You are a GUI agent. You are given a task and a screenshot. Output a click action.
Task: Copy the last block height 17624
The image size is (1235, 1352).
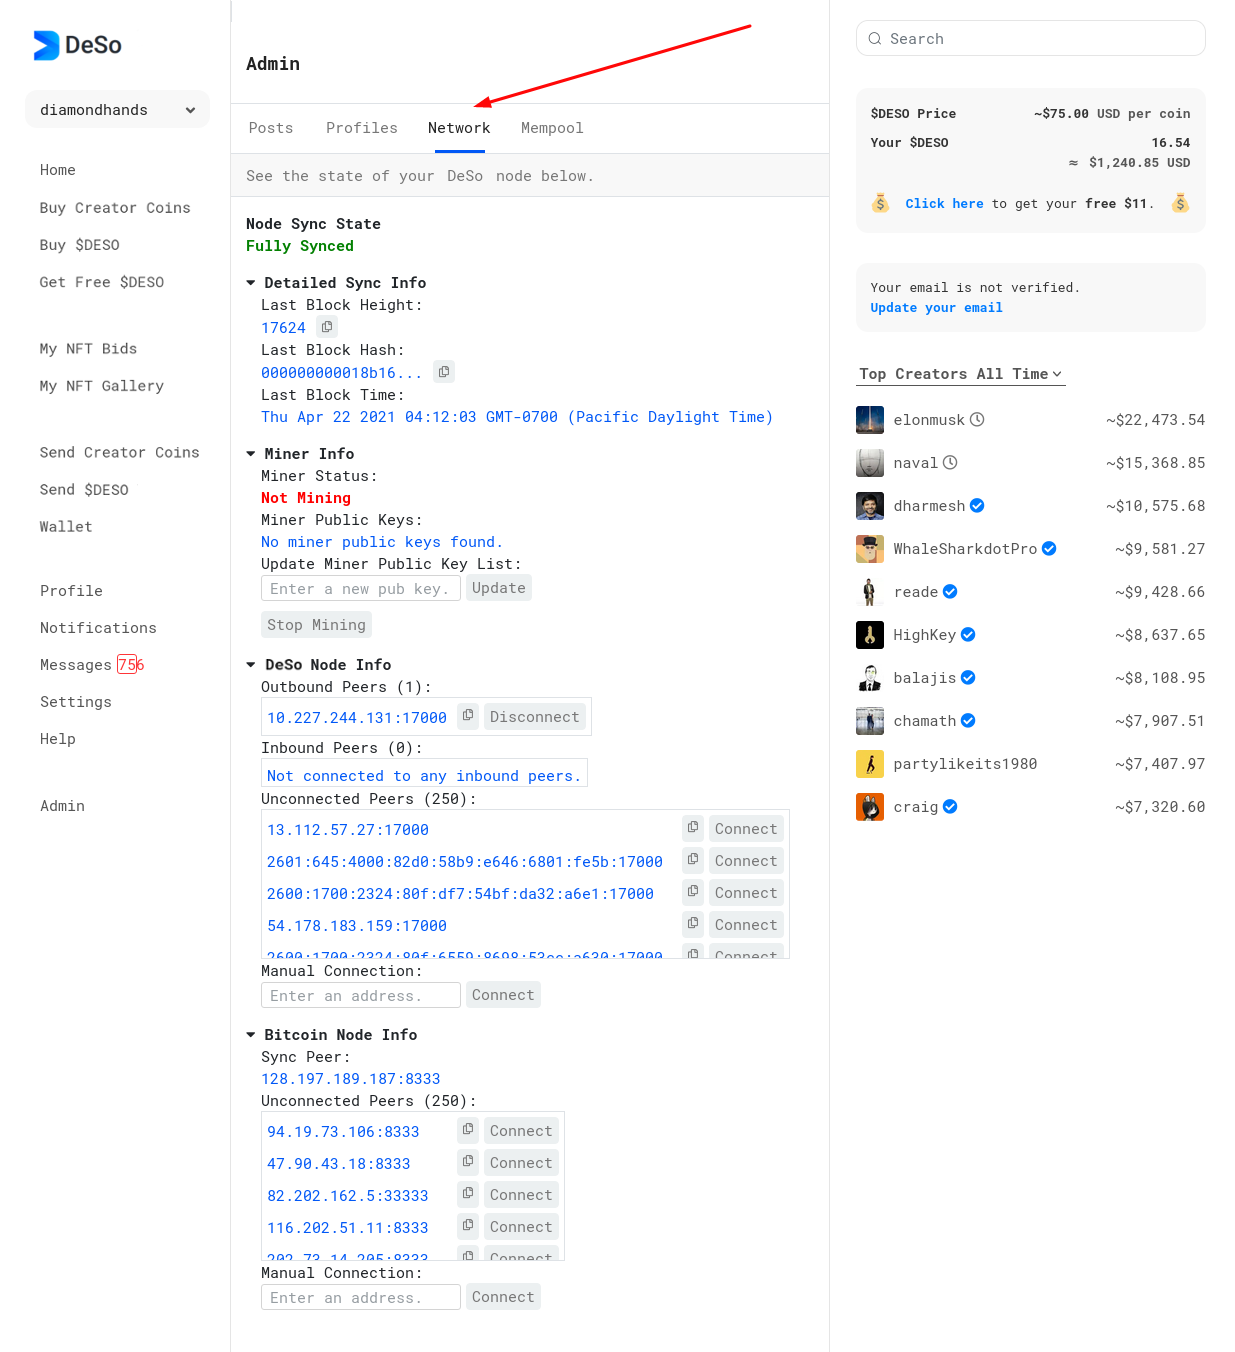327,327
